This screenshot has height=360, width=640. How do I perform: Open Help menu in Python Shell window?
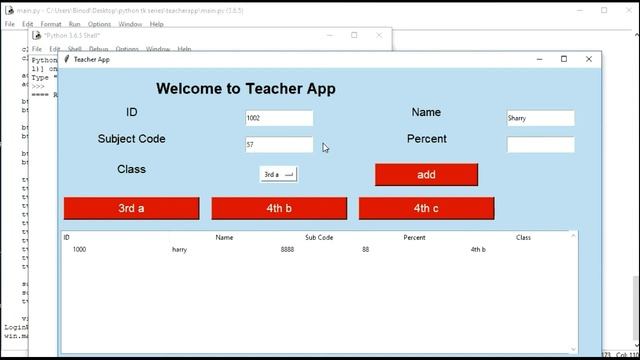[x=184, y=49]
